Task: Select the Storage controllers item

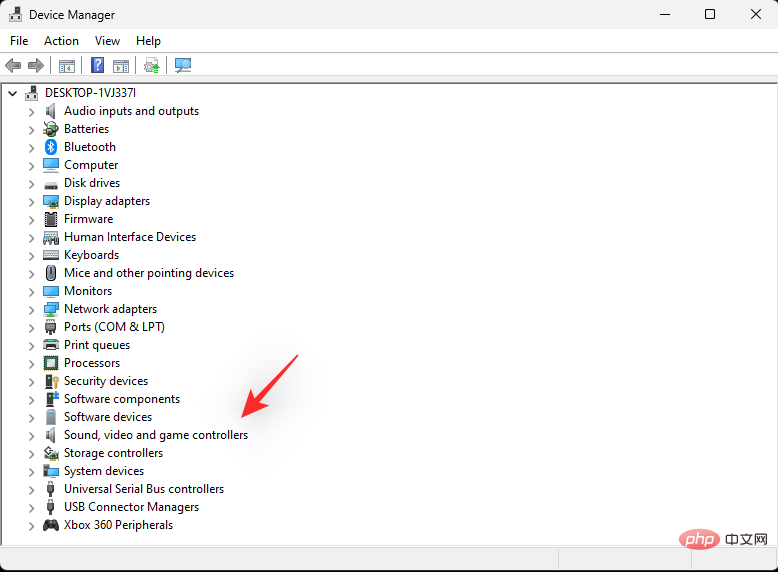Action: coord(113,453)
